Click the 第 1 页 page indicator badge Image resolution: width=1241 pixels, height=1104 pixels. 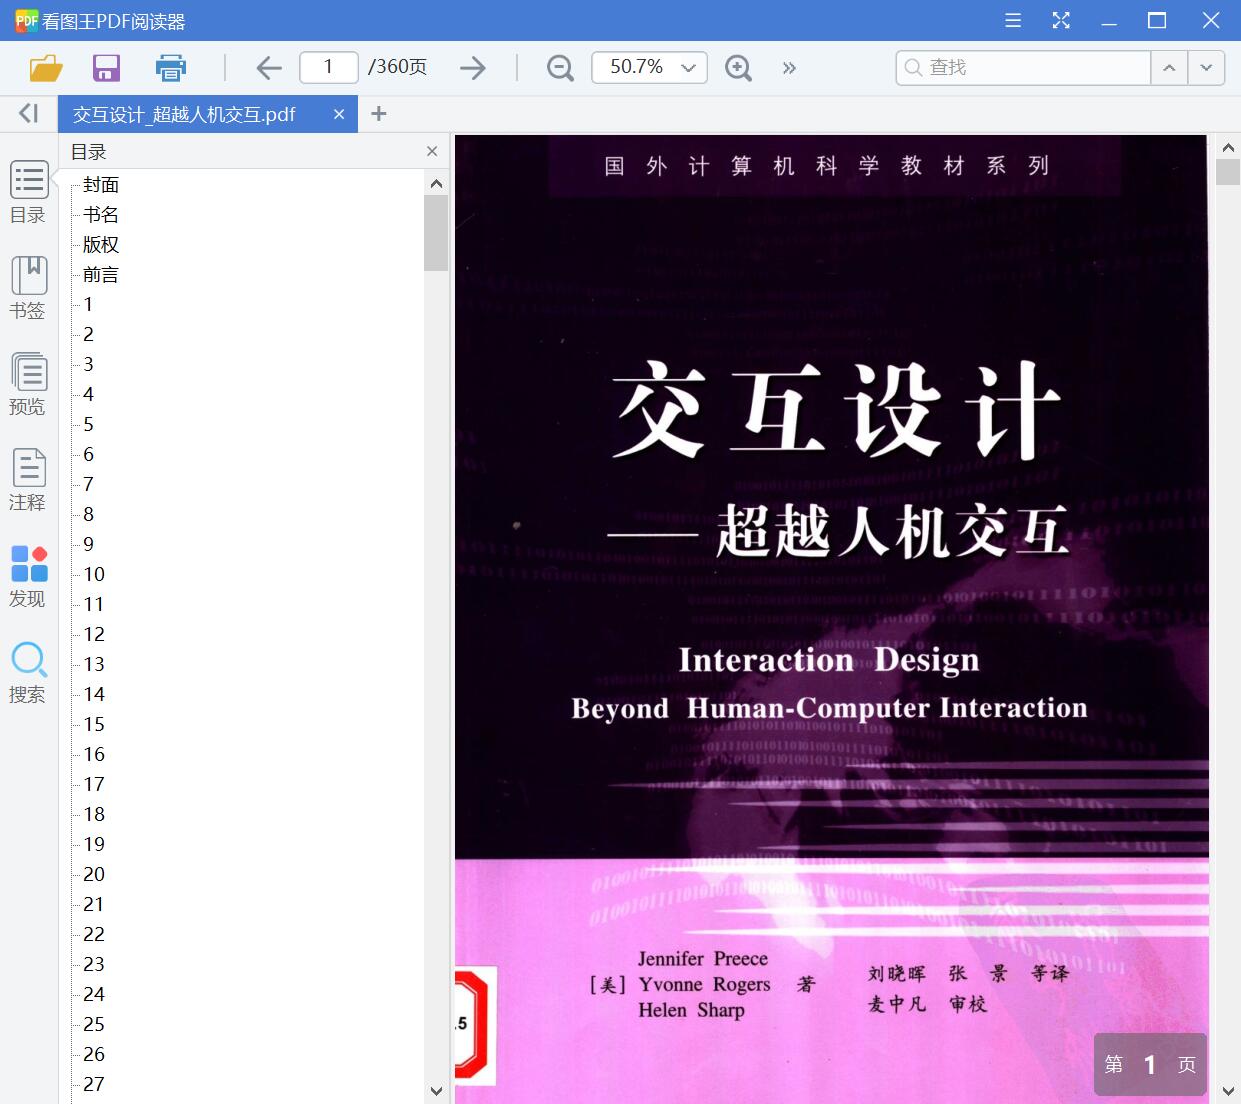click(x=1150, y=1065)
